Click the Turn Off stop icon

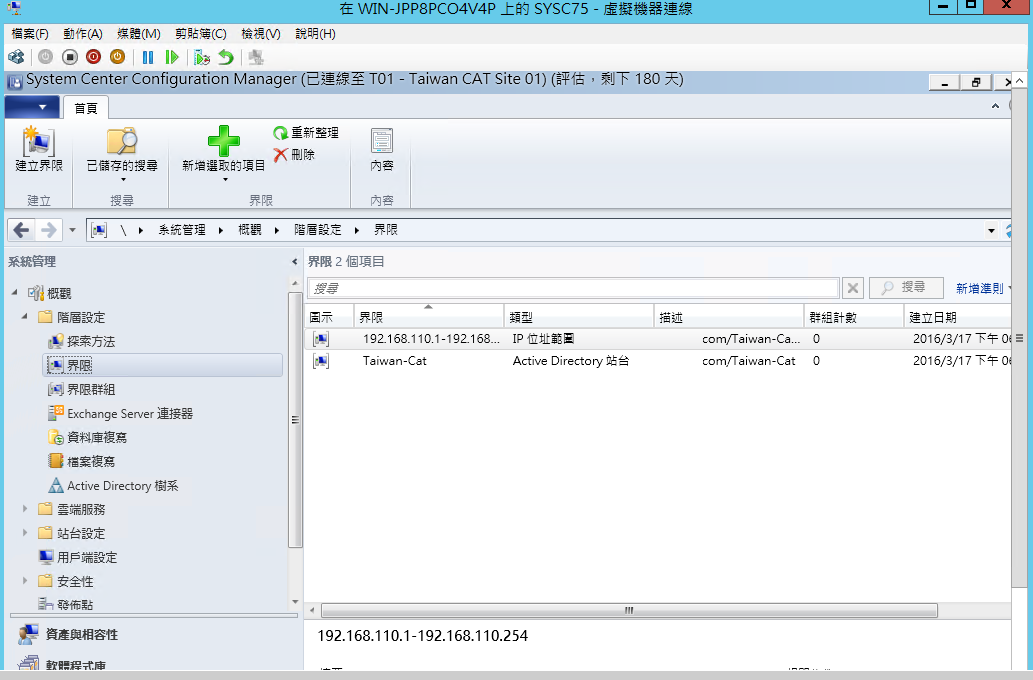(x=70, y=57)
